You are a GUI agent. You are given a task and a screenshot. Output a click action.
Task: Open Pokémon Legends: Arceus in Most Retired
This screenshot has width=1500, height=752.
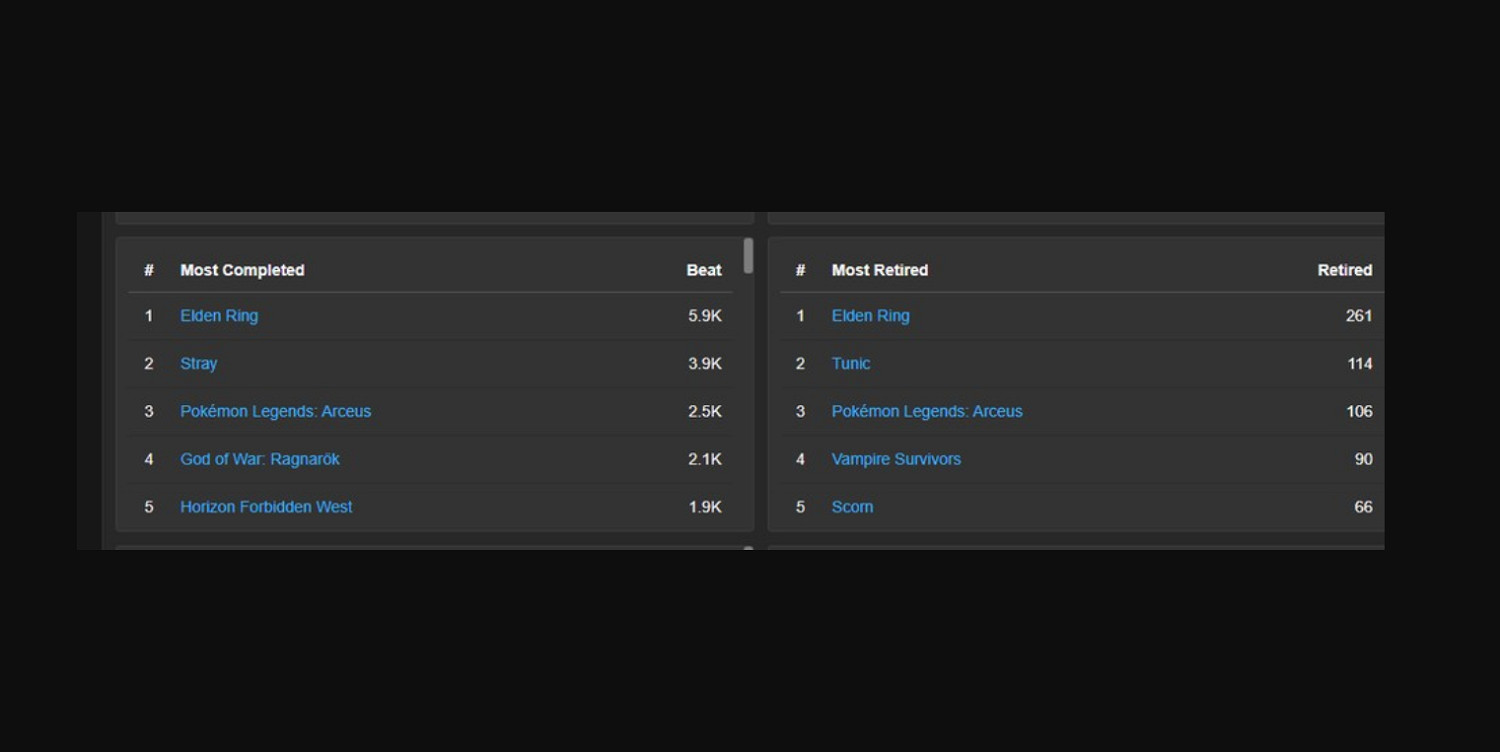pos(927,412)
